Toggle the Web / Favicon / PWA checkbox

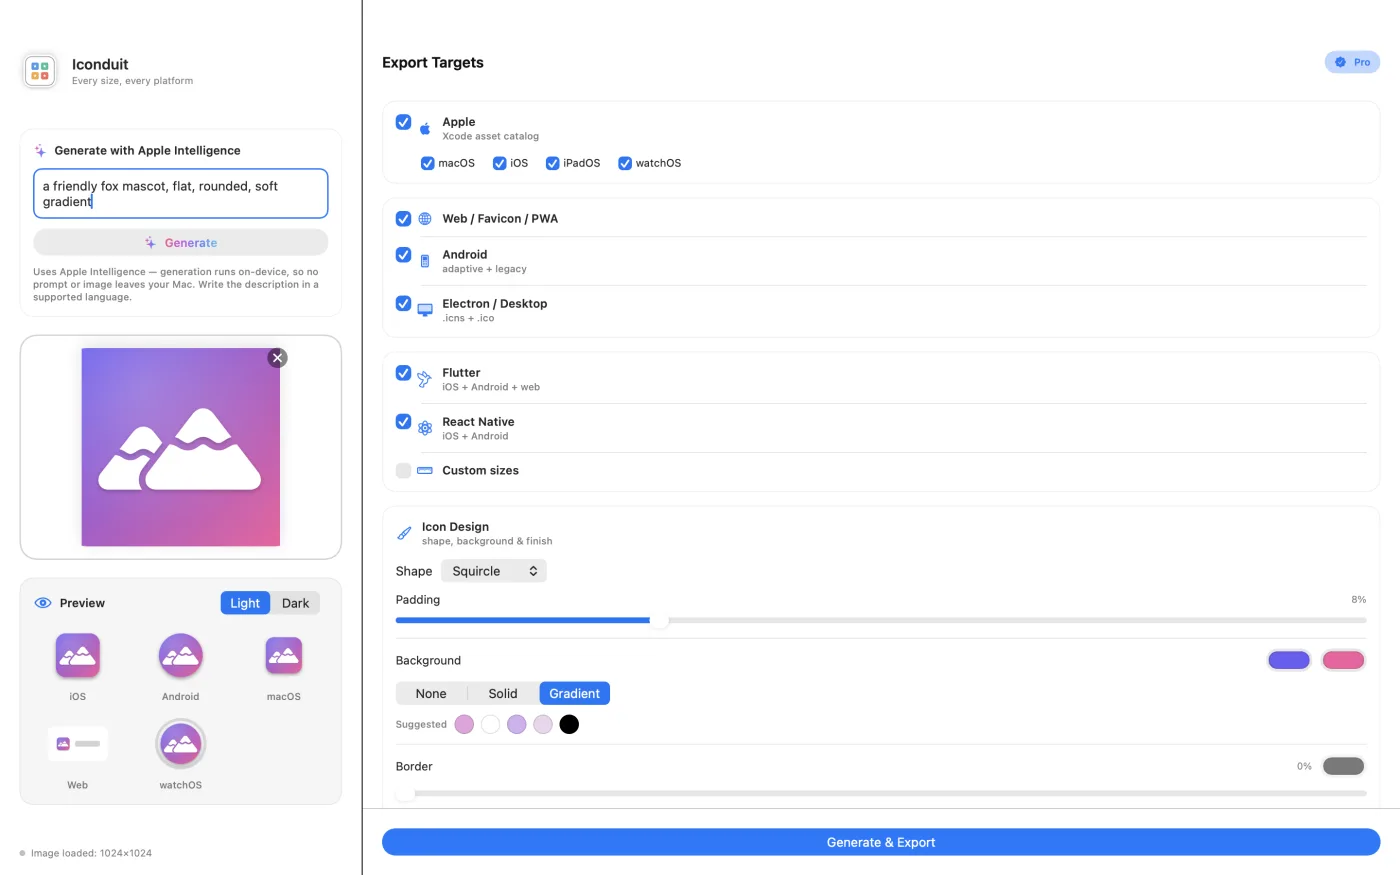click(x=403, y=219)
